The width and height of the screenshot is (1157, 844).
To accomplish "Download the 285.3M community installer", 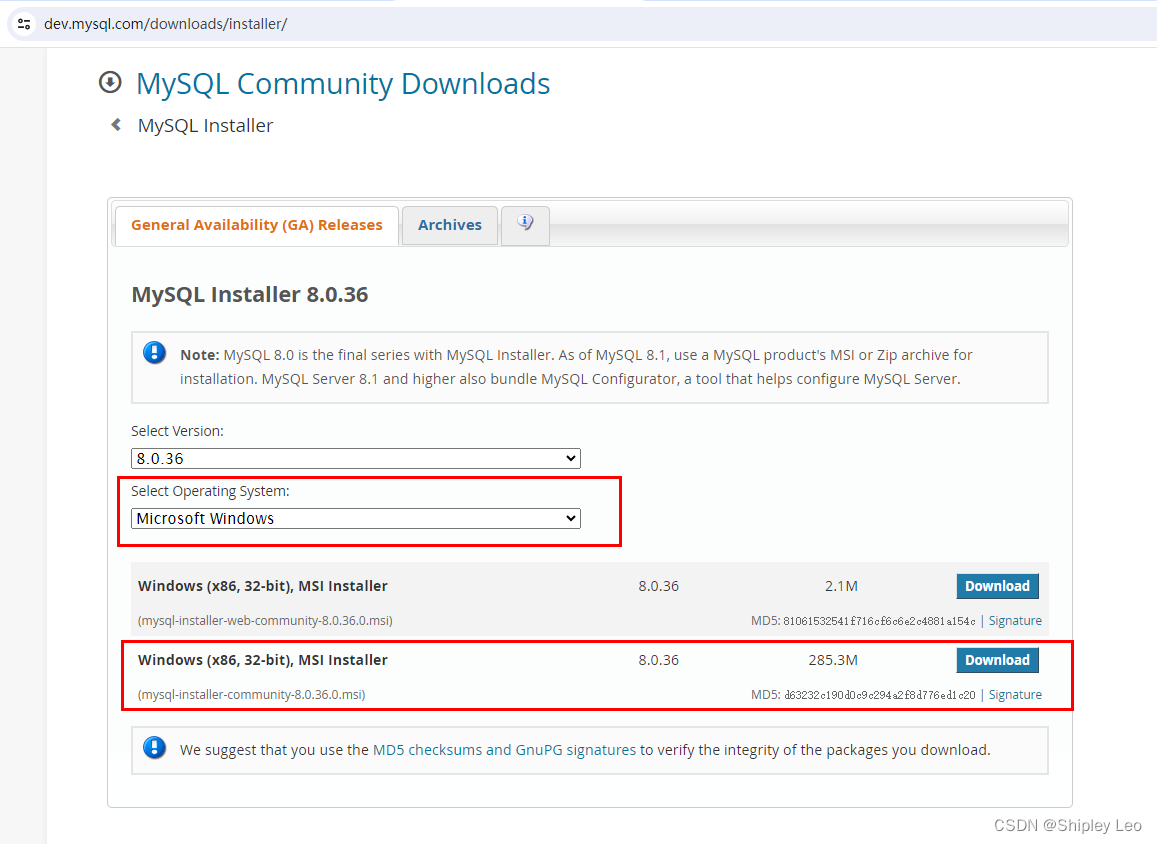I will [x=997, y=660].
